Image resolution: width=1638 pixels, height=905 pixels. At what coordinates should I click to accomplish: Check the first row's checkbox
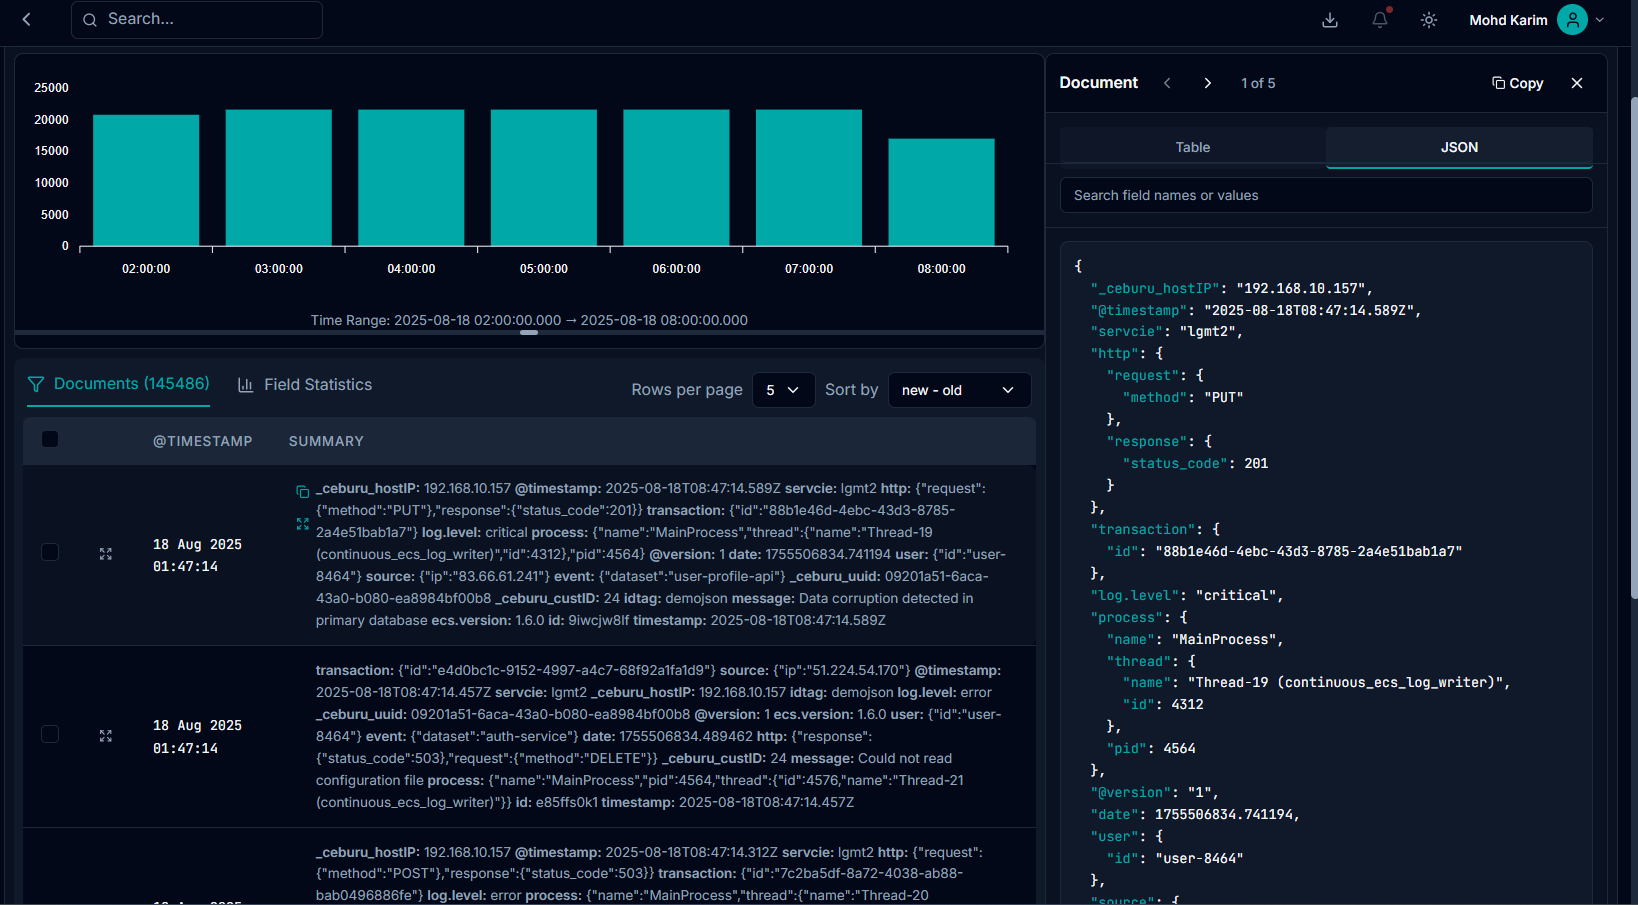coord(50,553)
